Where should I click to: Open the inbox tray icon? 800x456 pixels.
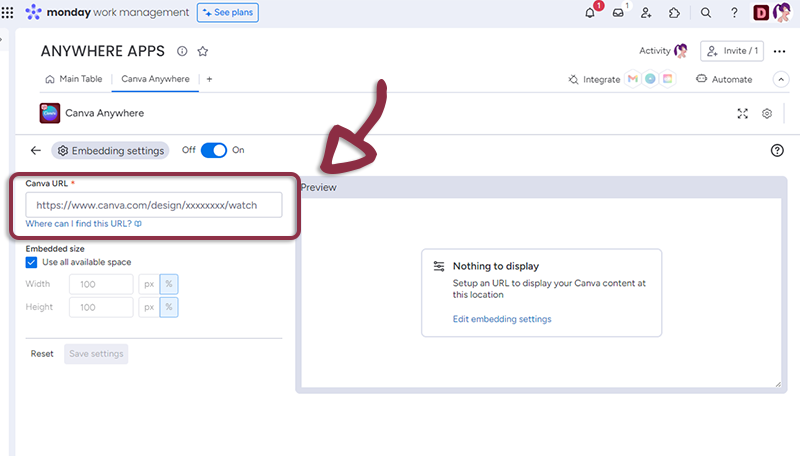coord(618,13)
